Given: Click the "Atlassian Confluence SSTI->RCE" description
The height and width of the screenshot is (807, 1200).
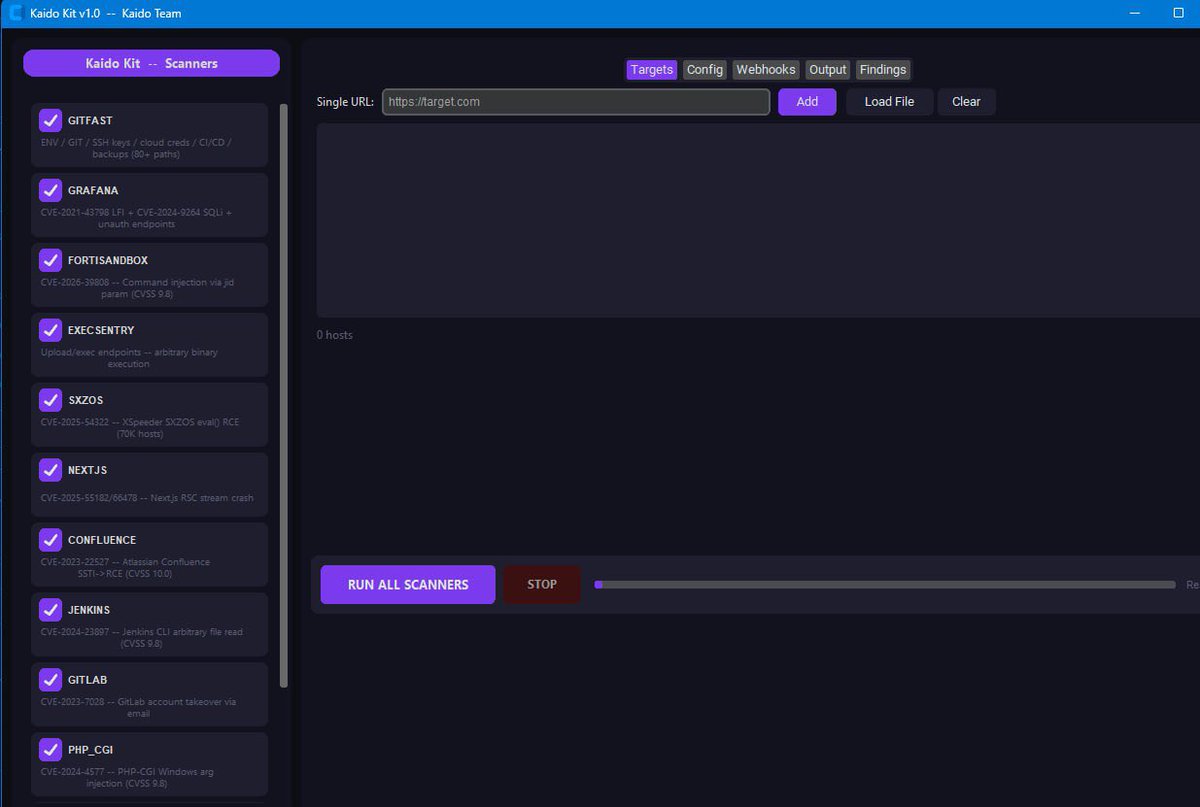Looking at the screenshot, I should pos(126,568).
